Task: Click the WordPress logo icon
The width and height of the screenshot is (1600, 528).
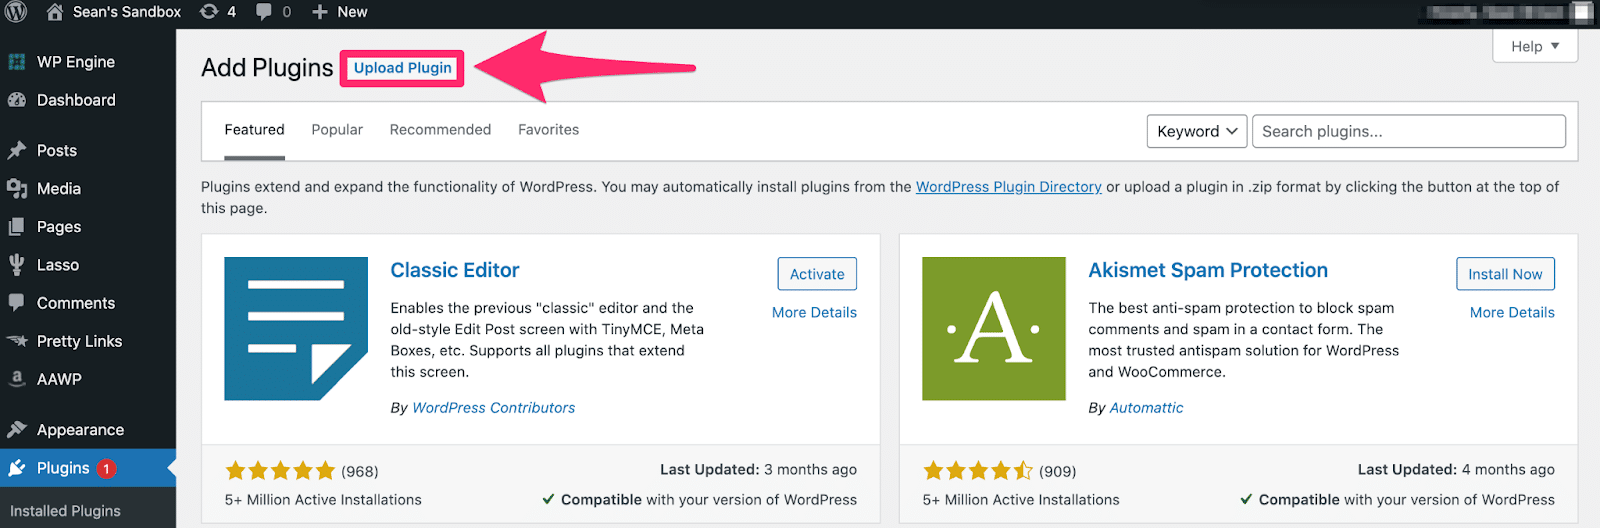Action: point(16,12)
